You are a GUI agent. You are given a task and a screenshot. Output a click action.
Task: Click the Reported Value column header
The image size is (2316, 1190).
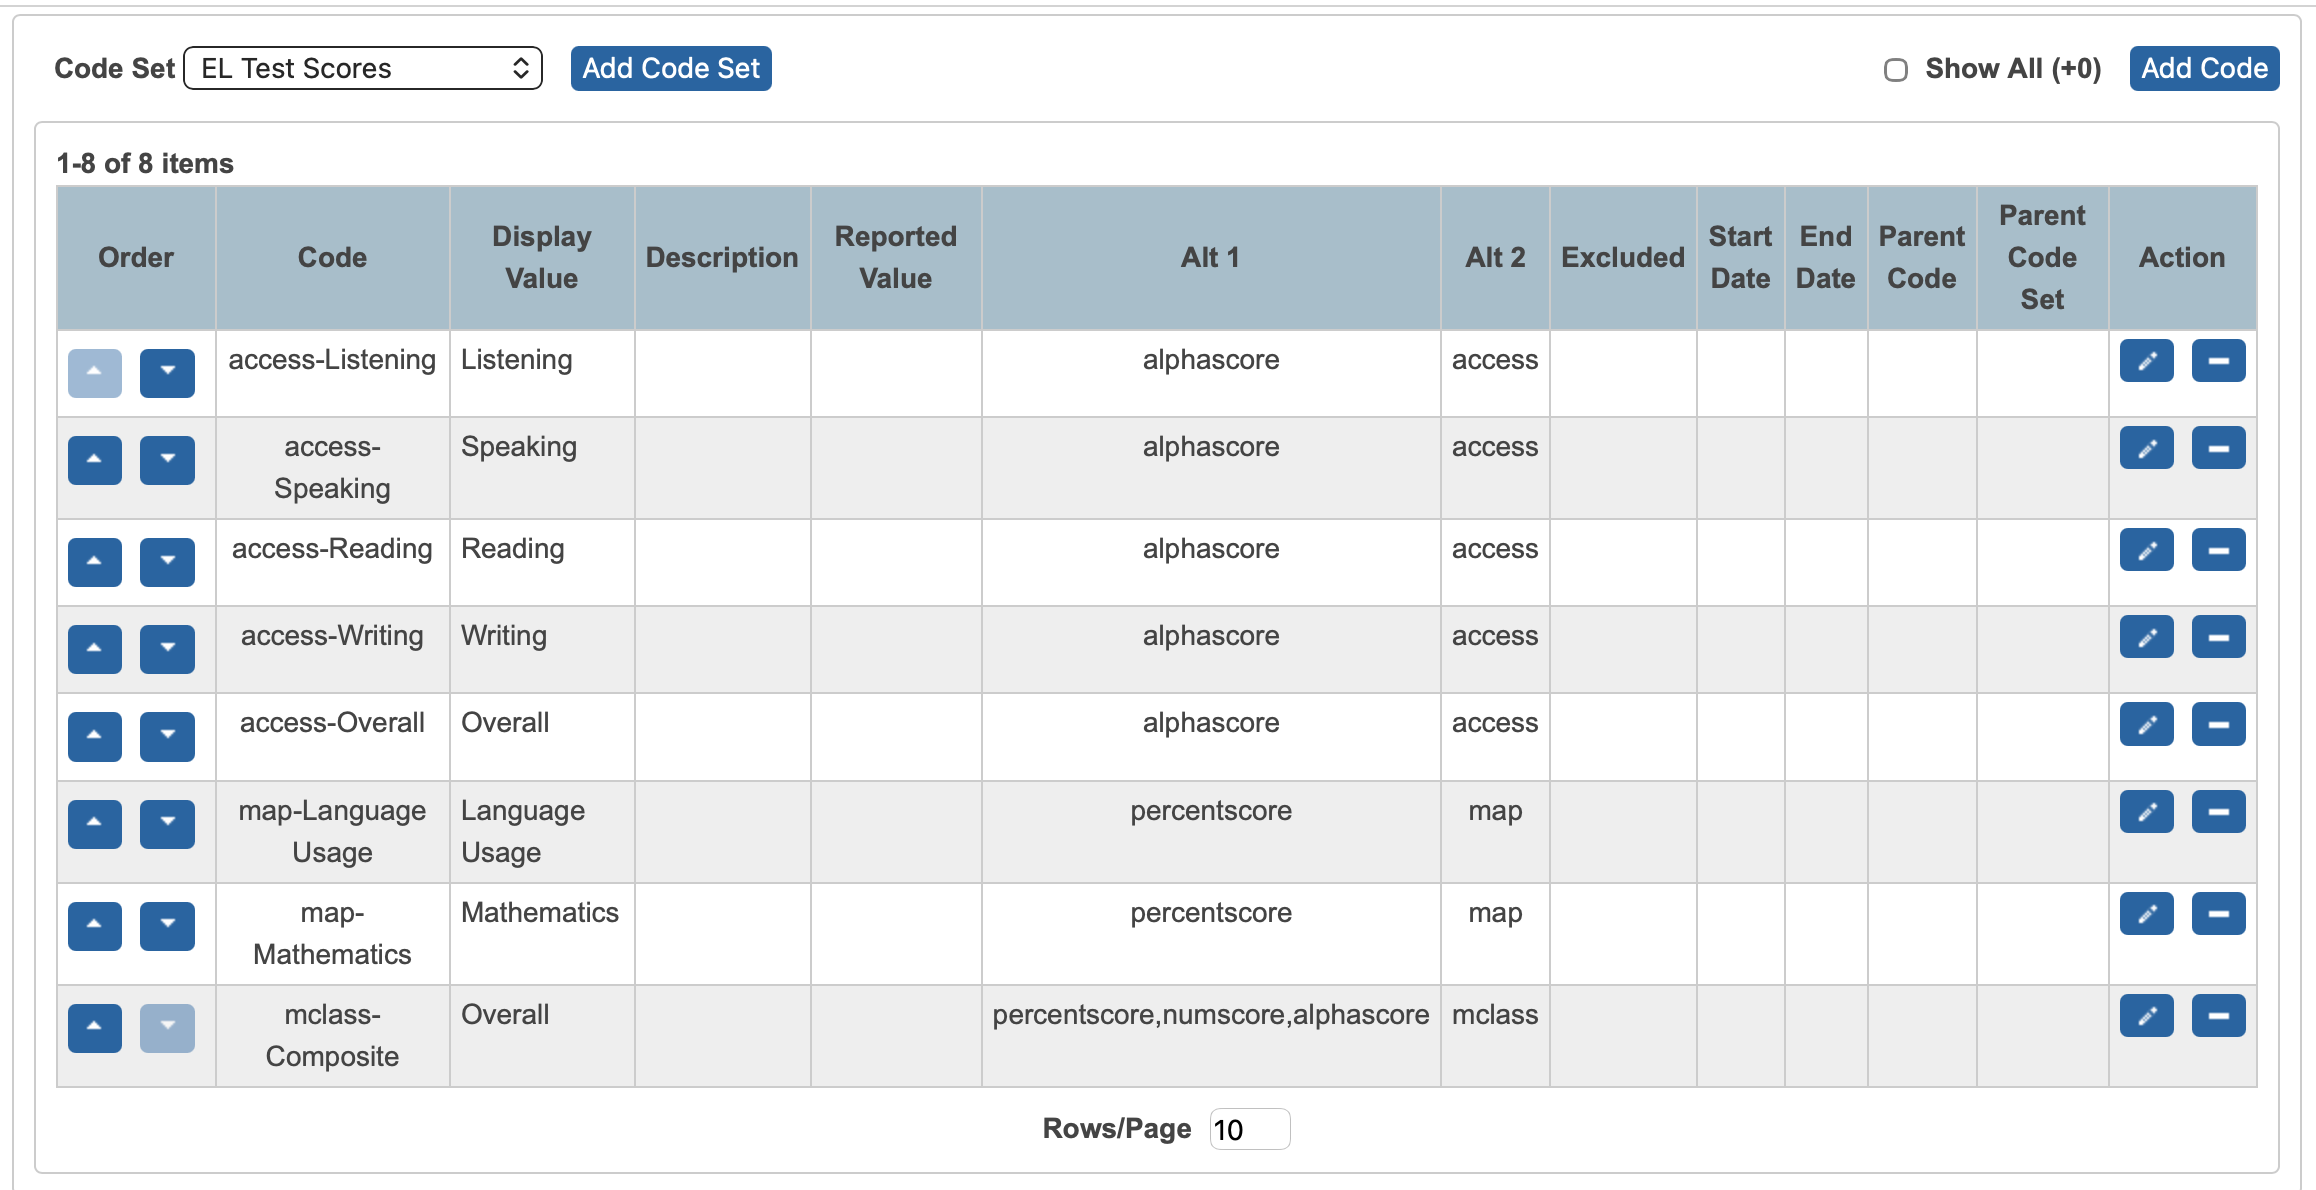click(x=896, y=258)
